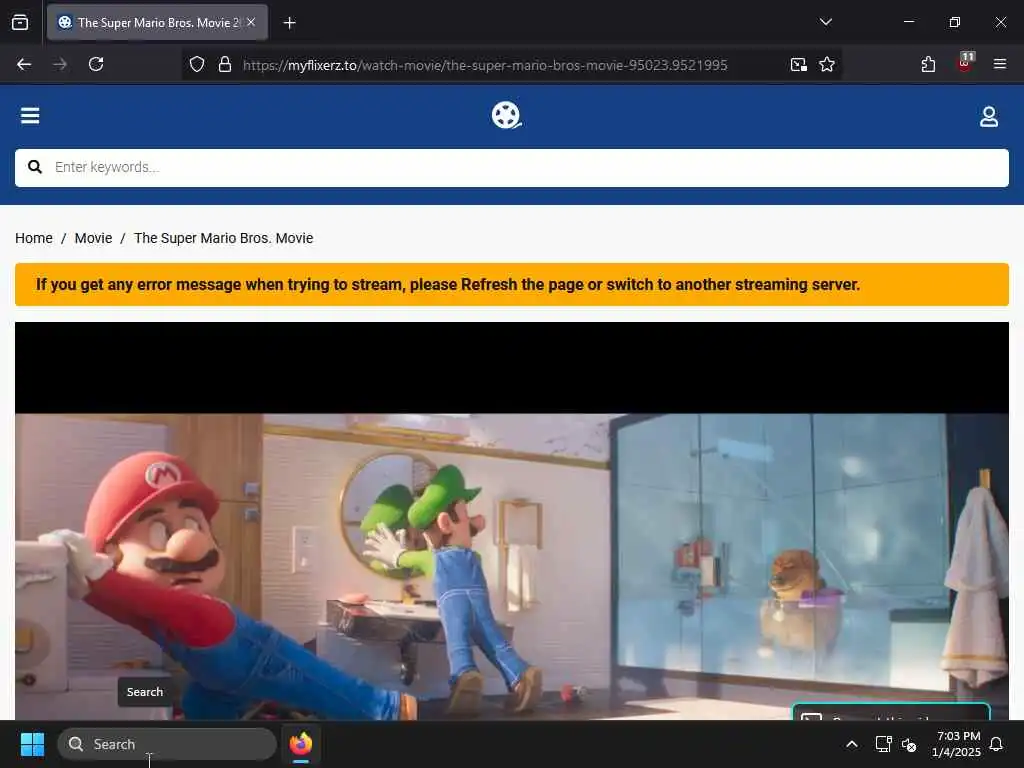
Task: Open the Firefox extensions puzzle icon
Action: click(x=928, y=64)
